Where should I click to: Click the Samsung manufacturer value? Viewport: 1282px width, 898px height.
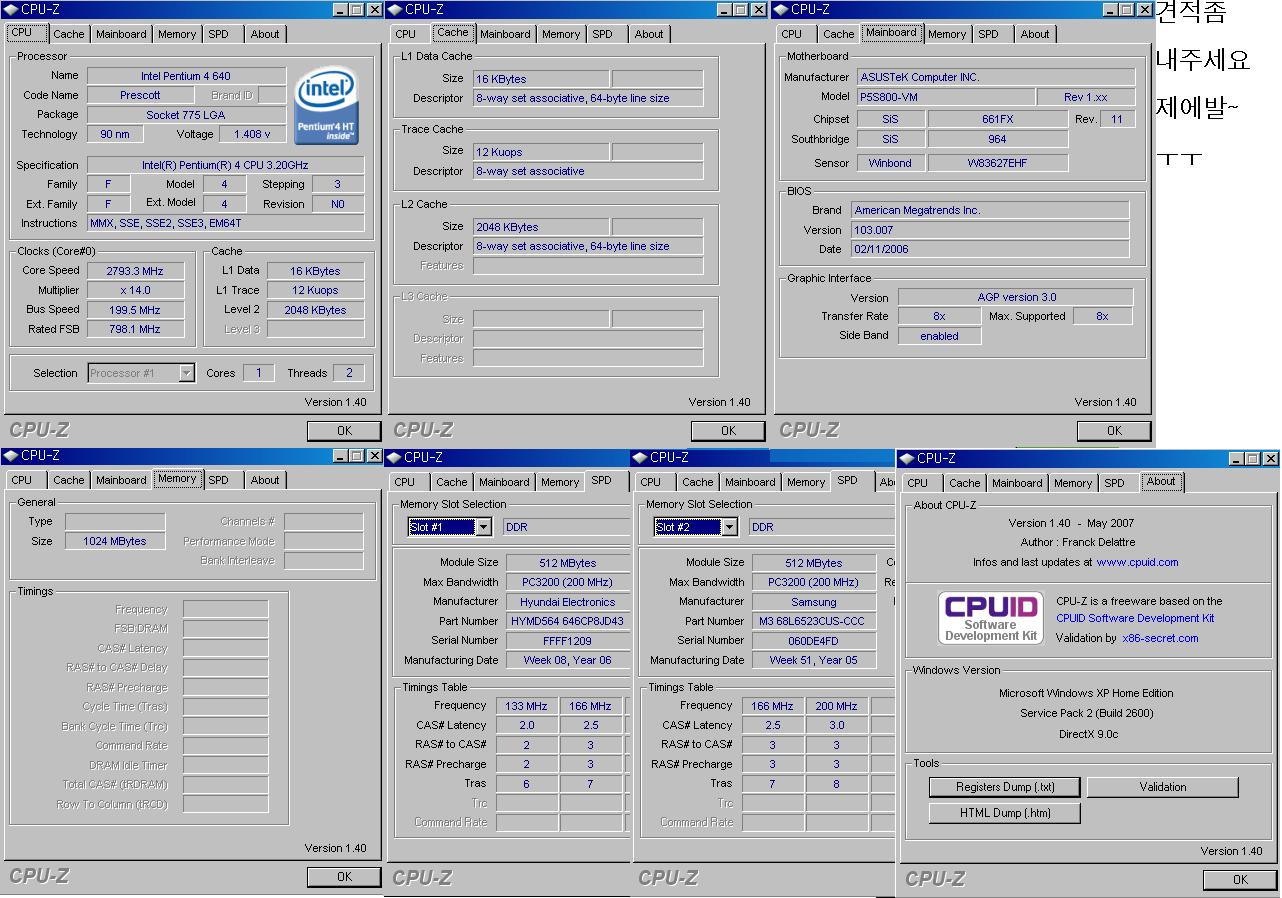(x=814, y=602)
